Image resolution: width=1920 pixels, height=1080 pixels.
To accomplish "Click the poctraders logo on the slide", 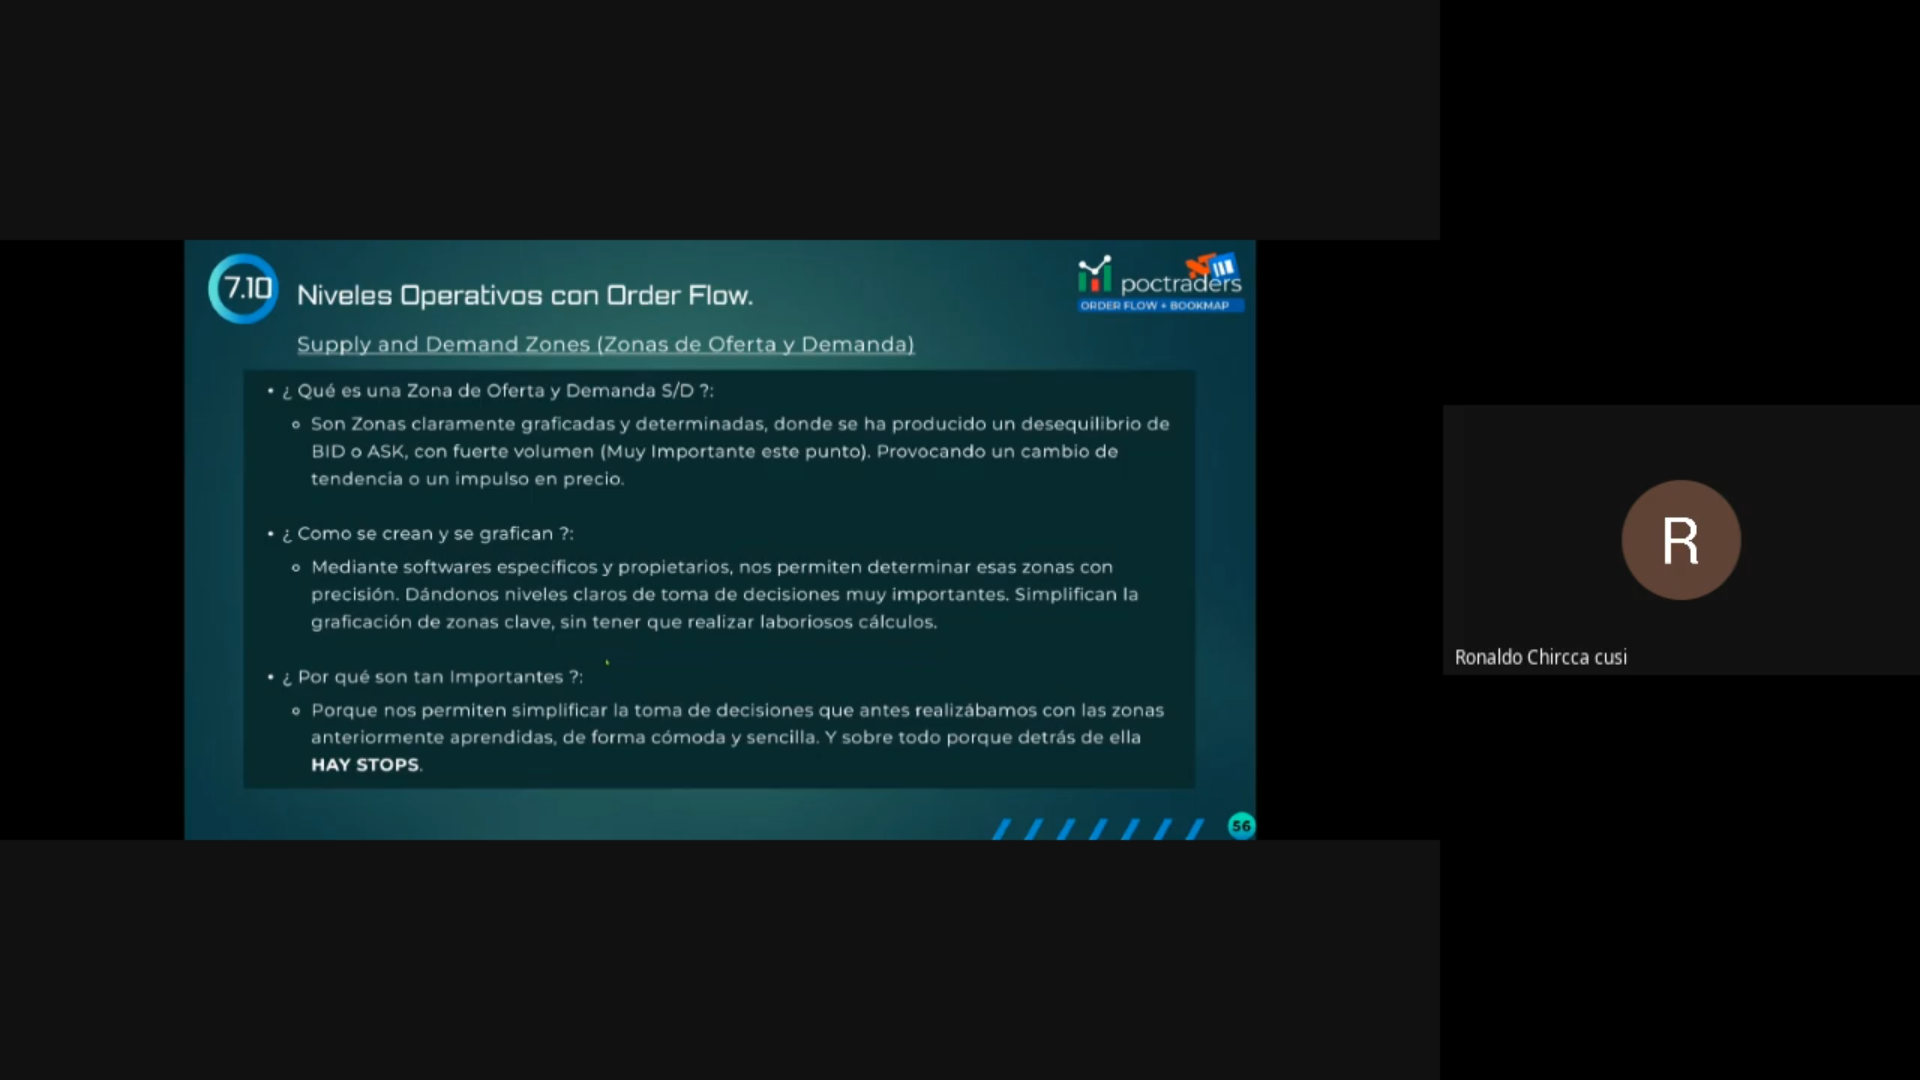I will (1180, 284).
